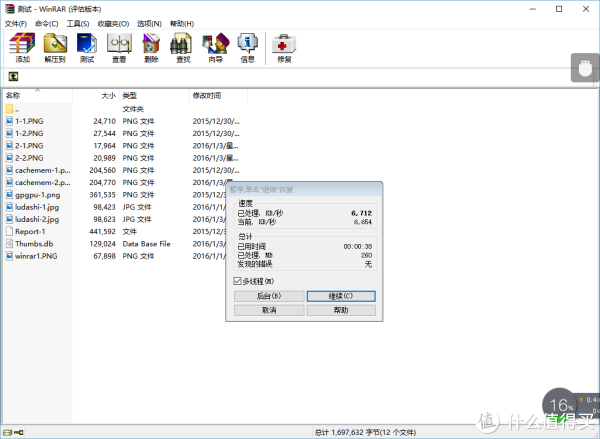Click the Background (后台) button

point(269,296)
